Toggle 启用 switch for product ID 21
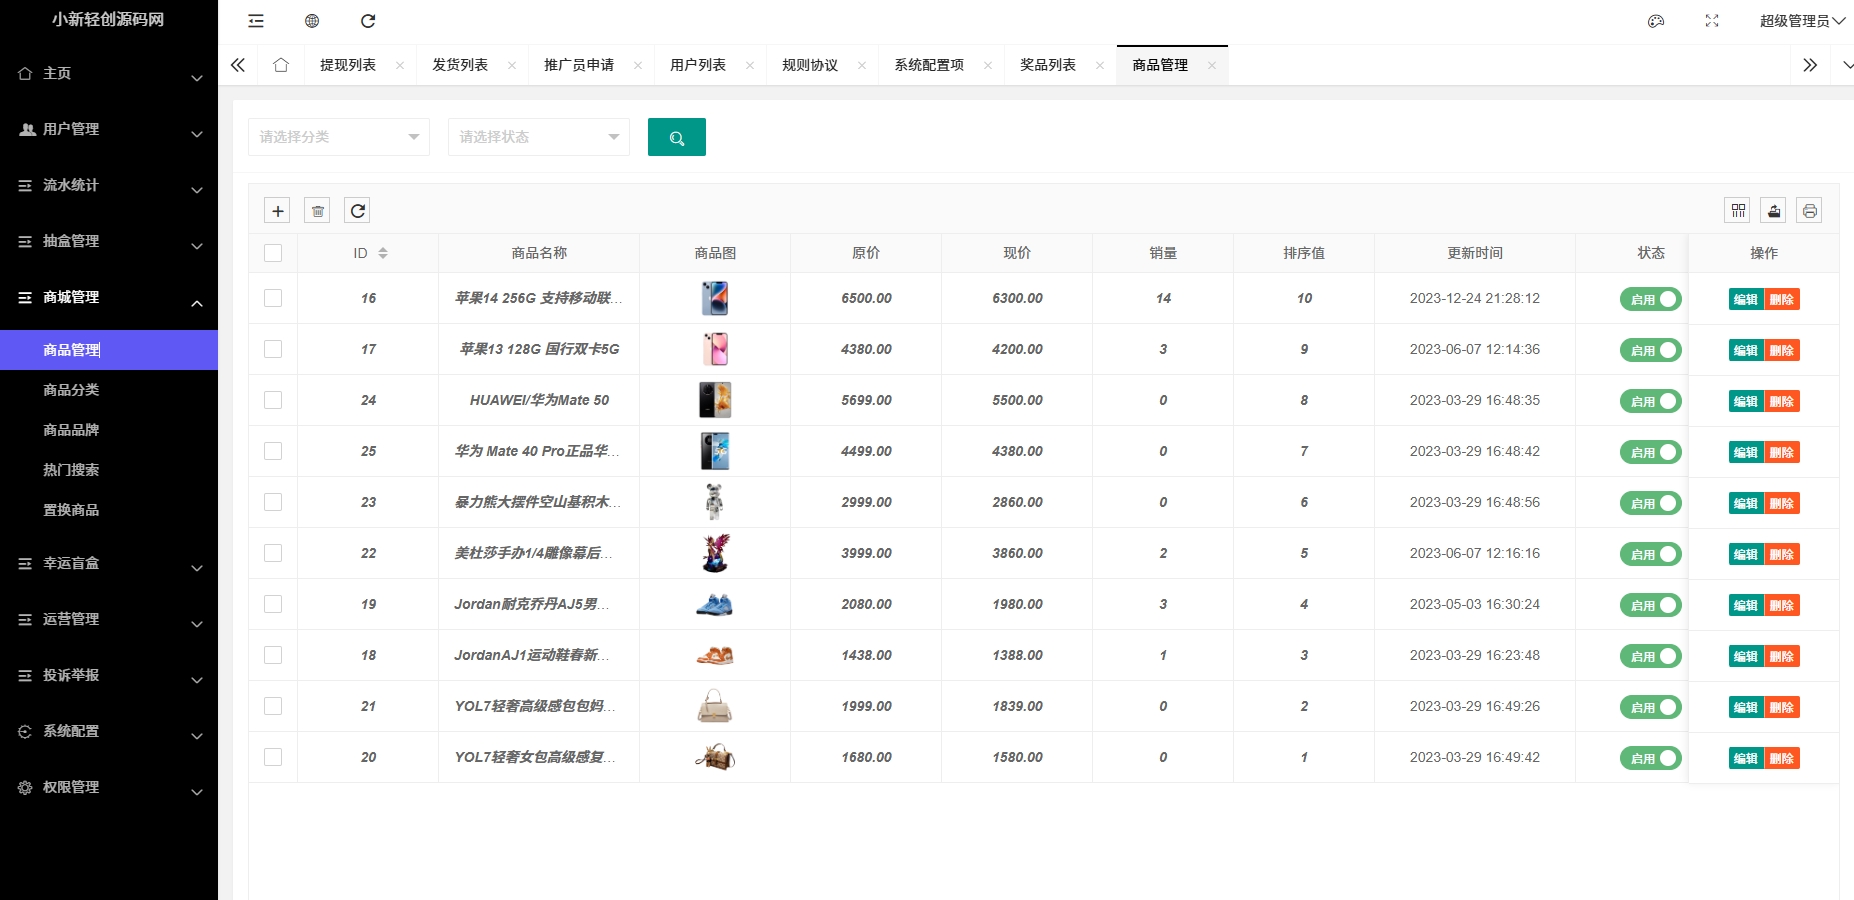This screenshot has width=1854, height=900. point(1651,707)
